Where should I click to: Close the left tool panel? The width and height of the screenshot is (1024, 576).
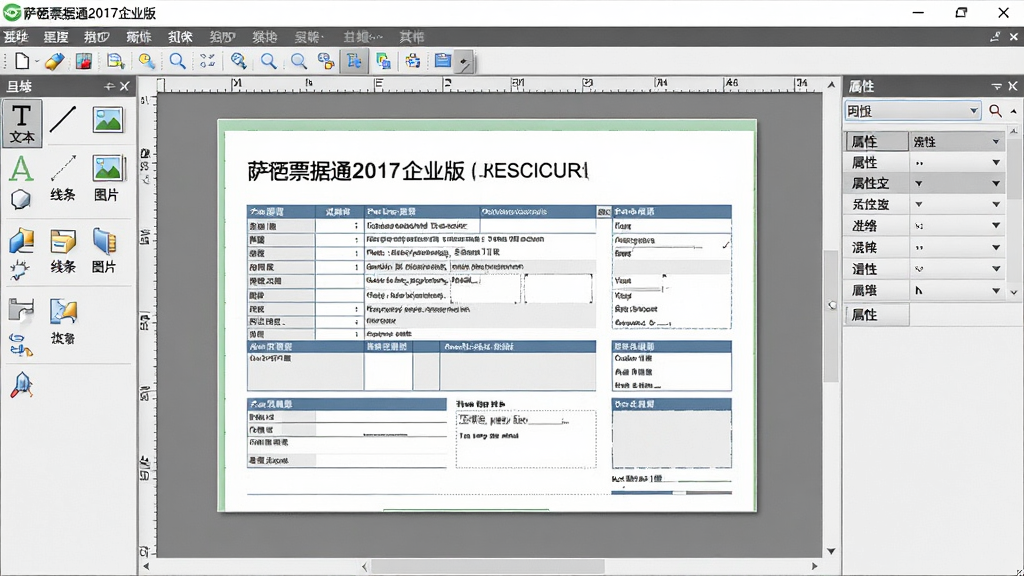click(124, 86)
